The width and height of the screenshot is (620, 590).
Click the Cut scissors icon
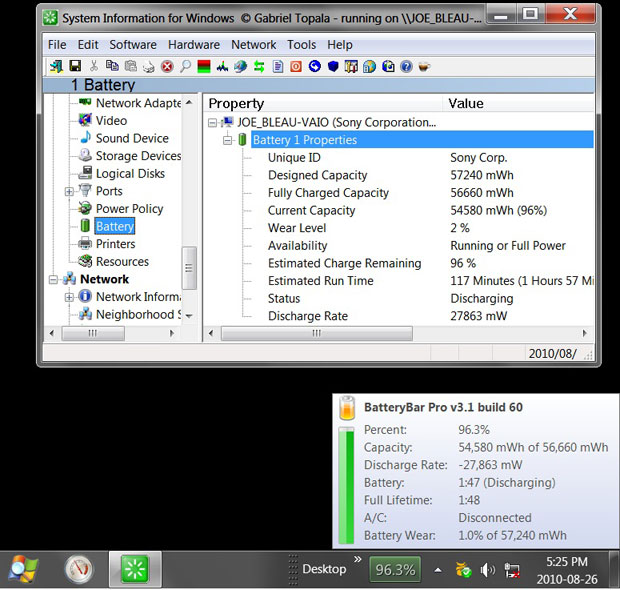94,66
